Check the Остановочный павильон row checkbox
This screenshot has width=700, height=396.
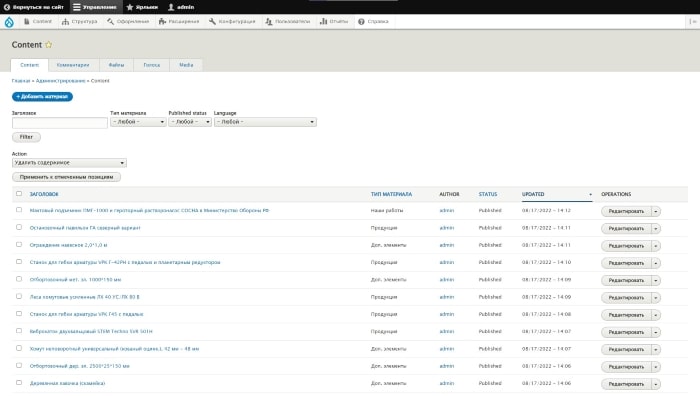coord(19,227)
